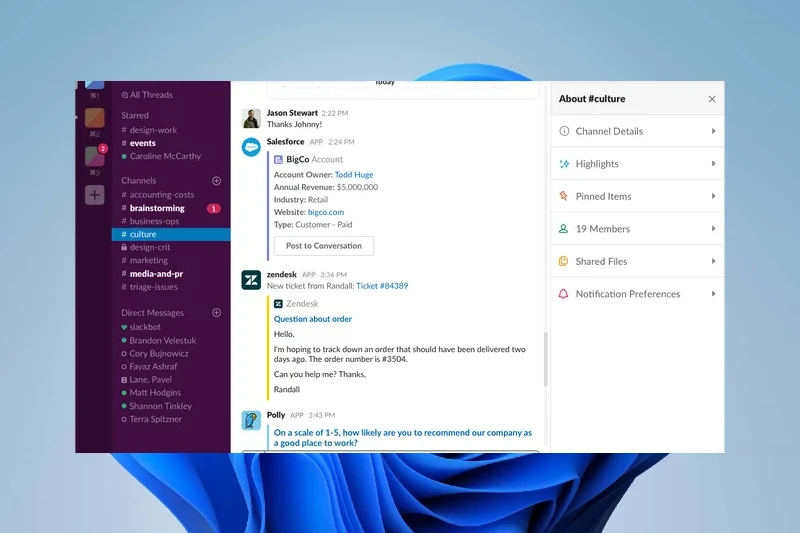Select the triage-issues channel
The image size is (800, 533).
click(149, 287)
